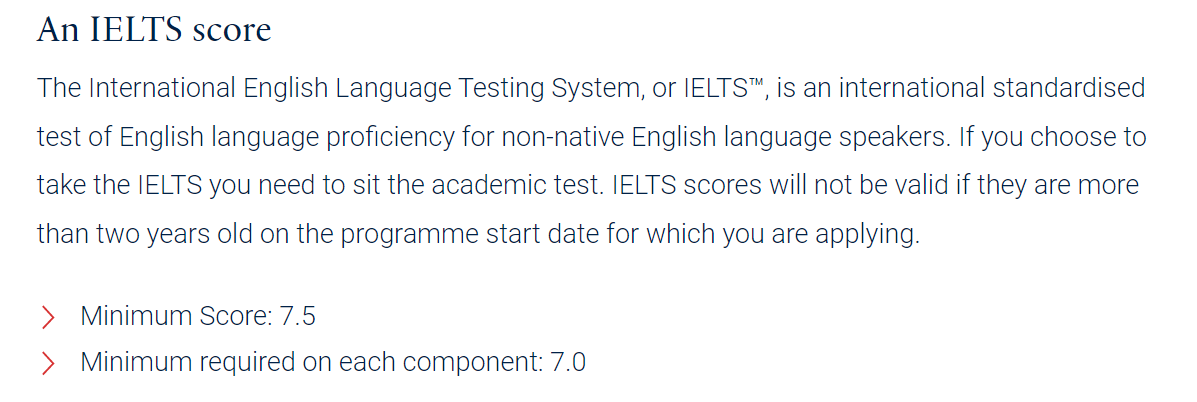Viewport: 1197px width, 402px height.
Task: Click the 7.0 component score value
Action: (x=568, y=363)
